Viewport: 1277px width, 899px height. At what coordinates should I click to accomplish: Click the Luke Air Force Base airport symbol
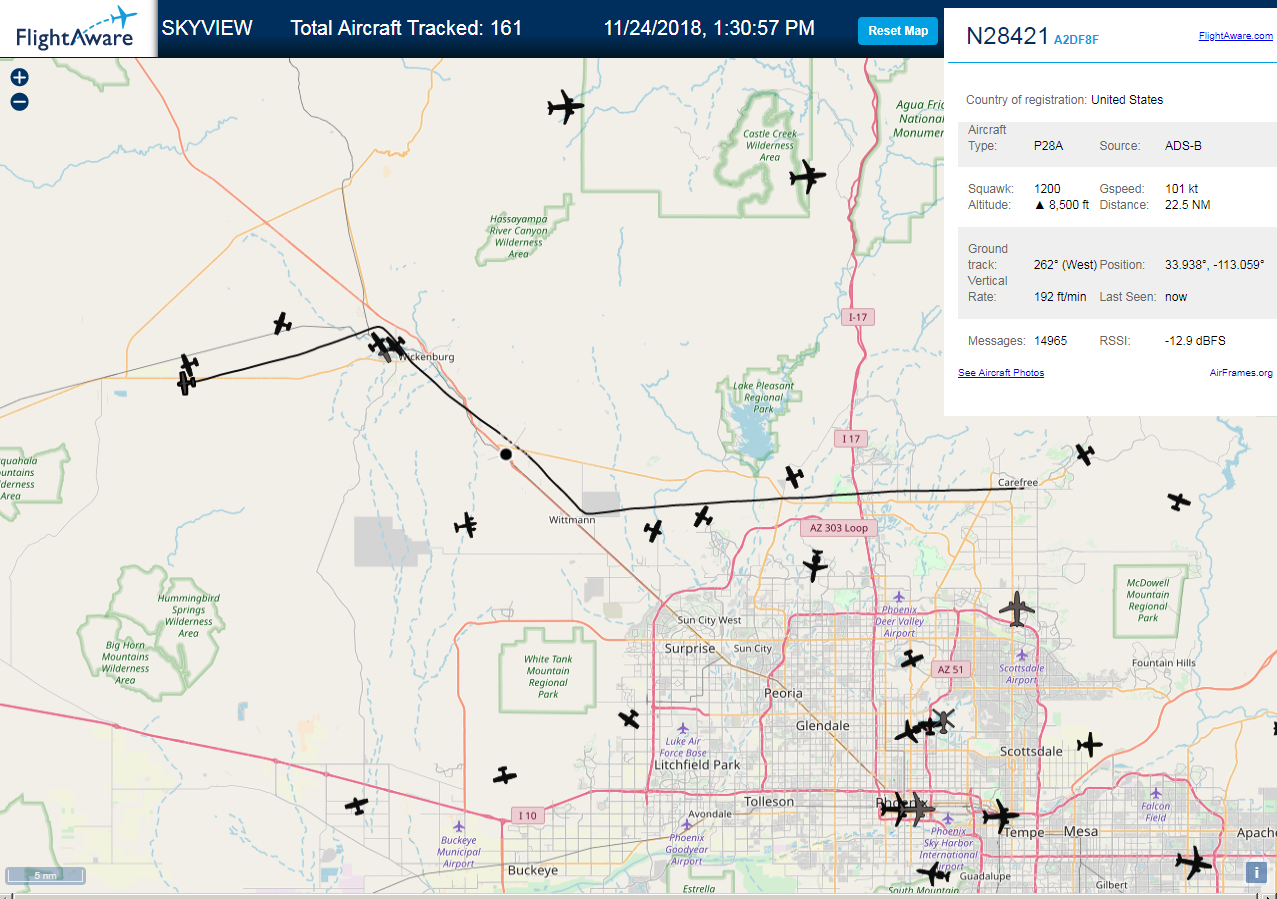point(683,728)
